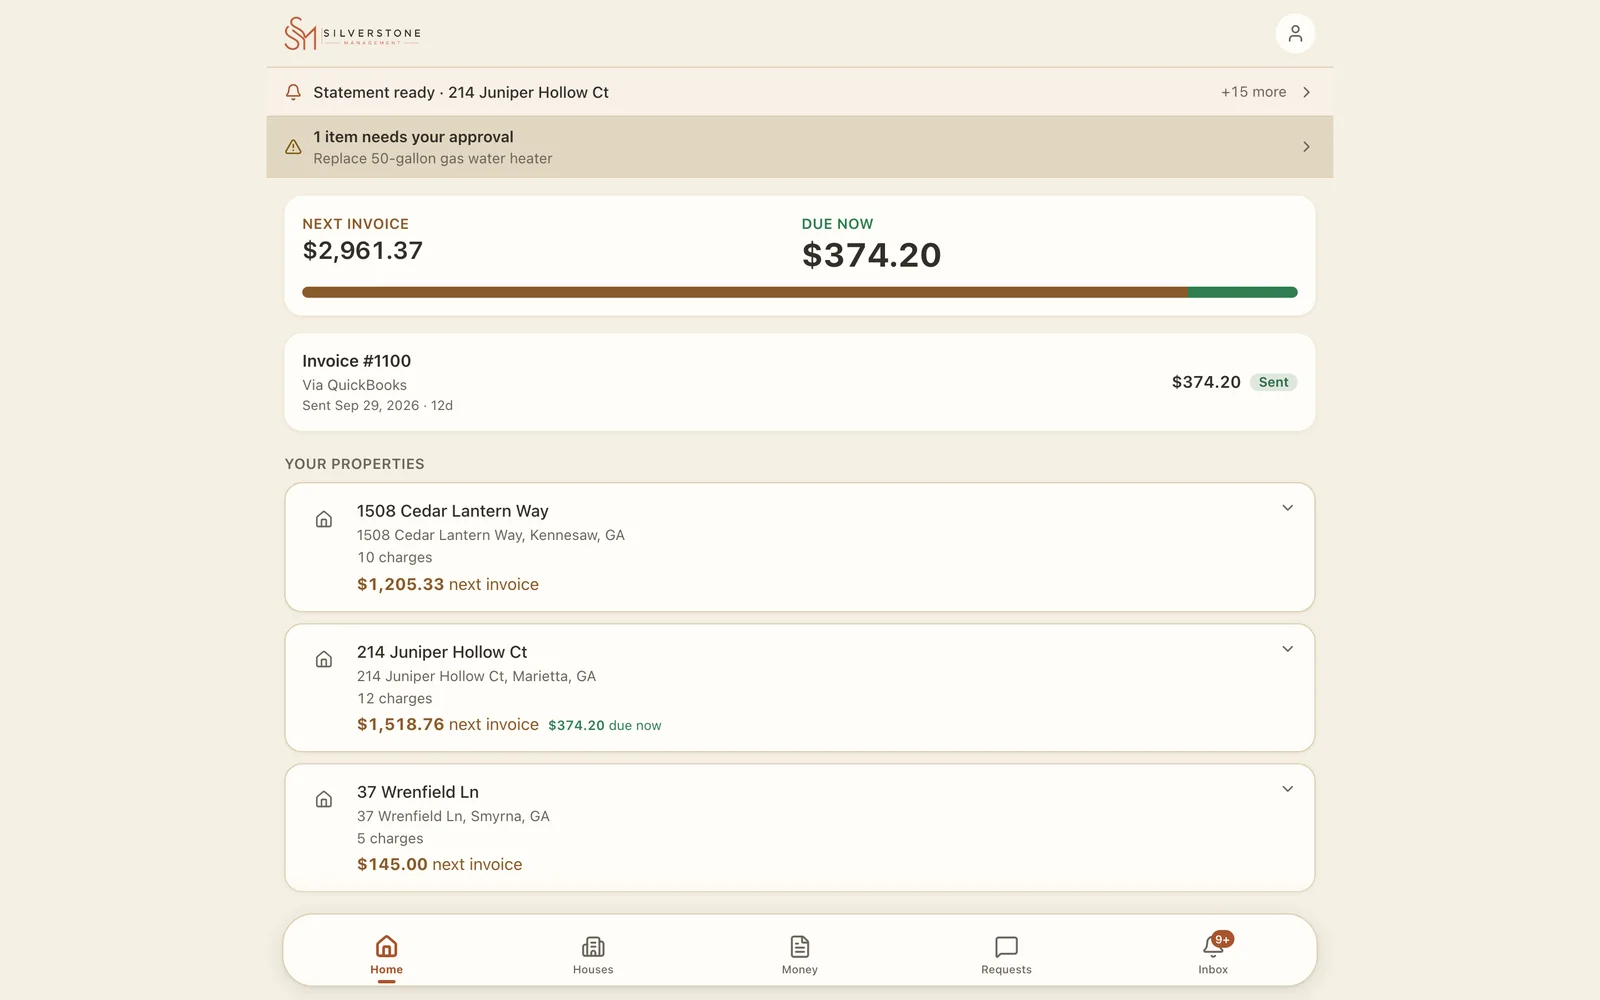Viewport: 1600px width, 1000px height.
Task: Go to the Home tab
Action: pyautogui.click(x=386, y=954)
